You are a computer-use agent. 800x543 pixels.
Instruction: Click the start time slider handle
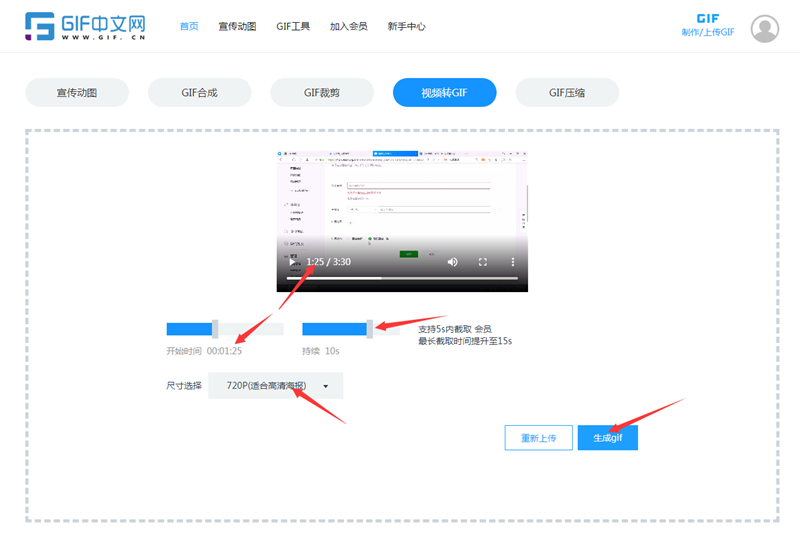pyautogui.click(x=215, y=329)
